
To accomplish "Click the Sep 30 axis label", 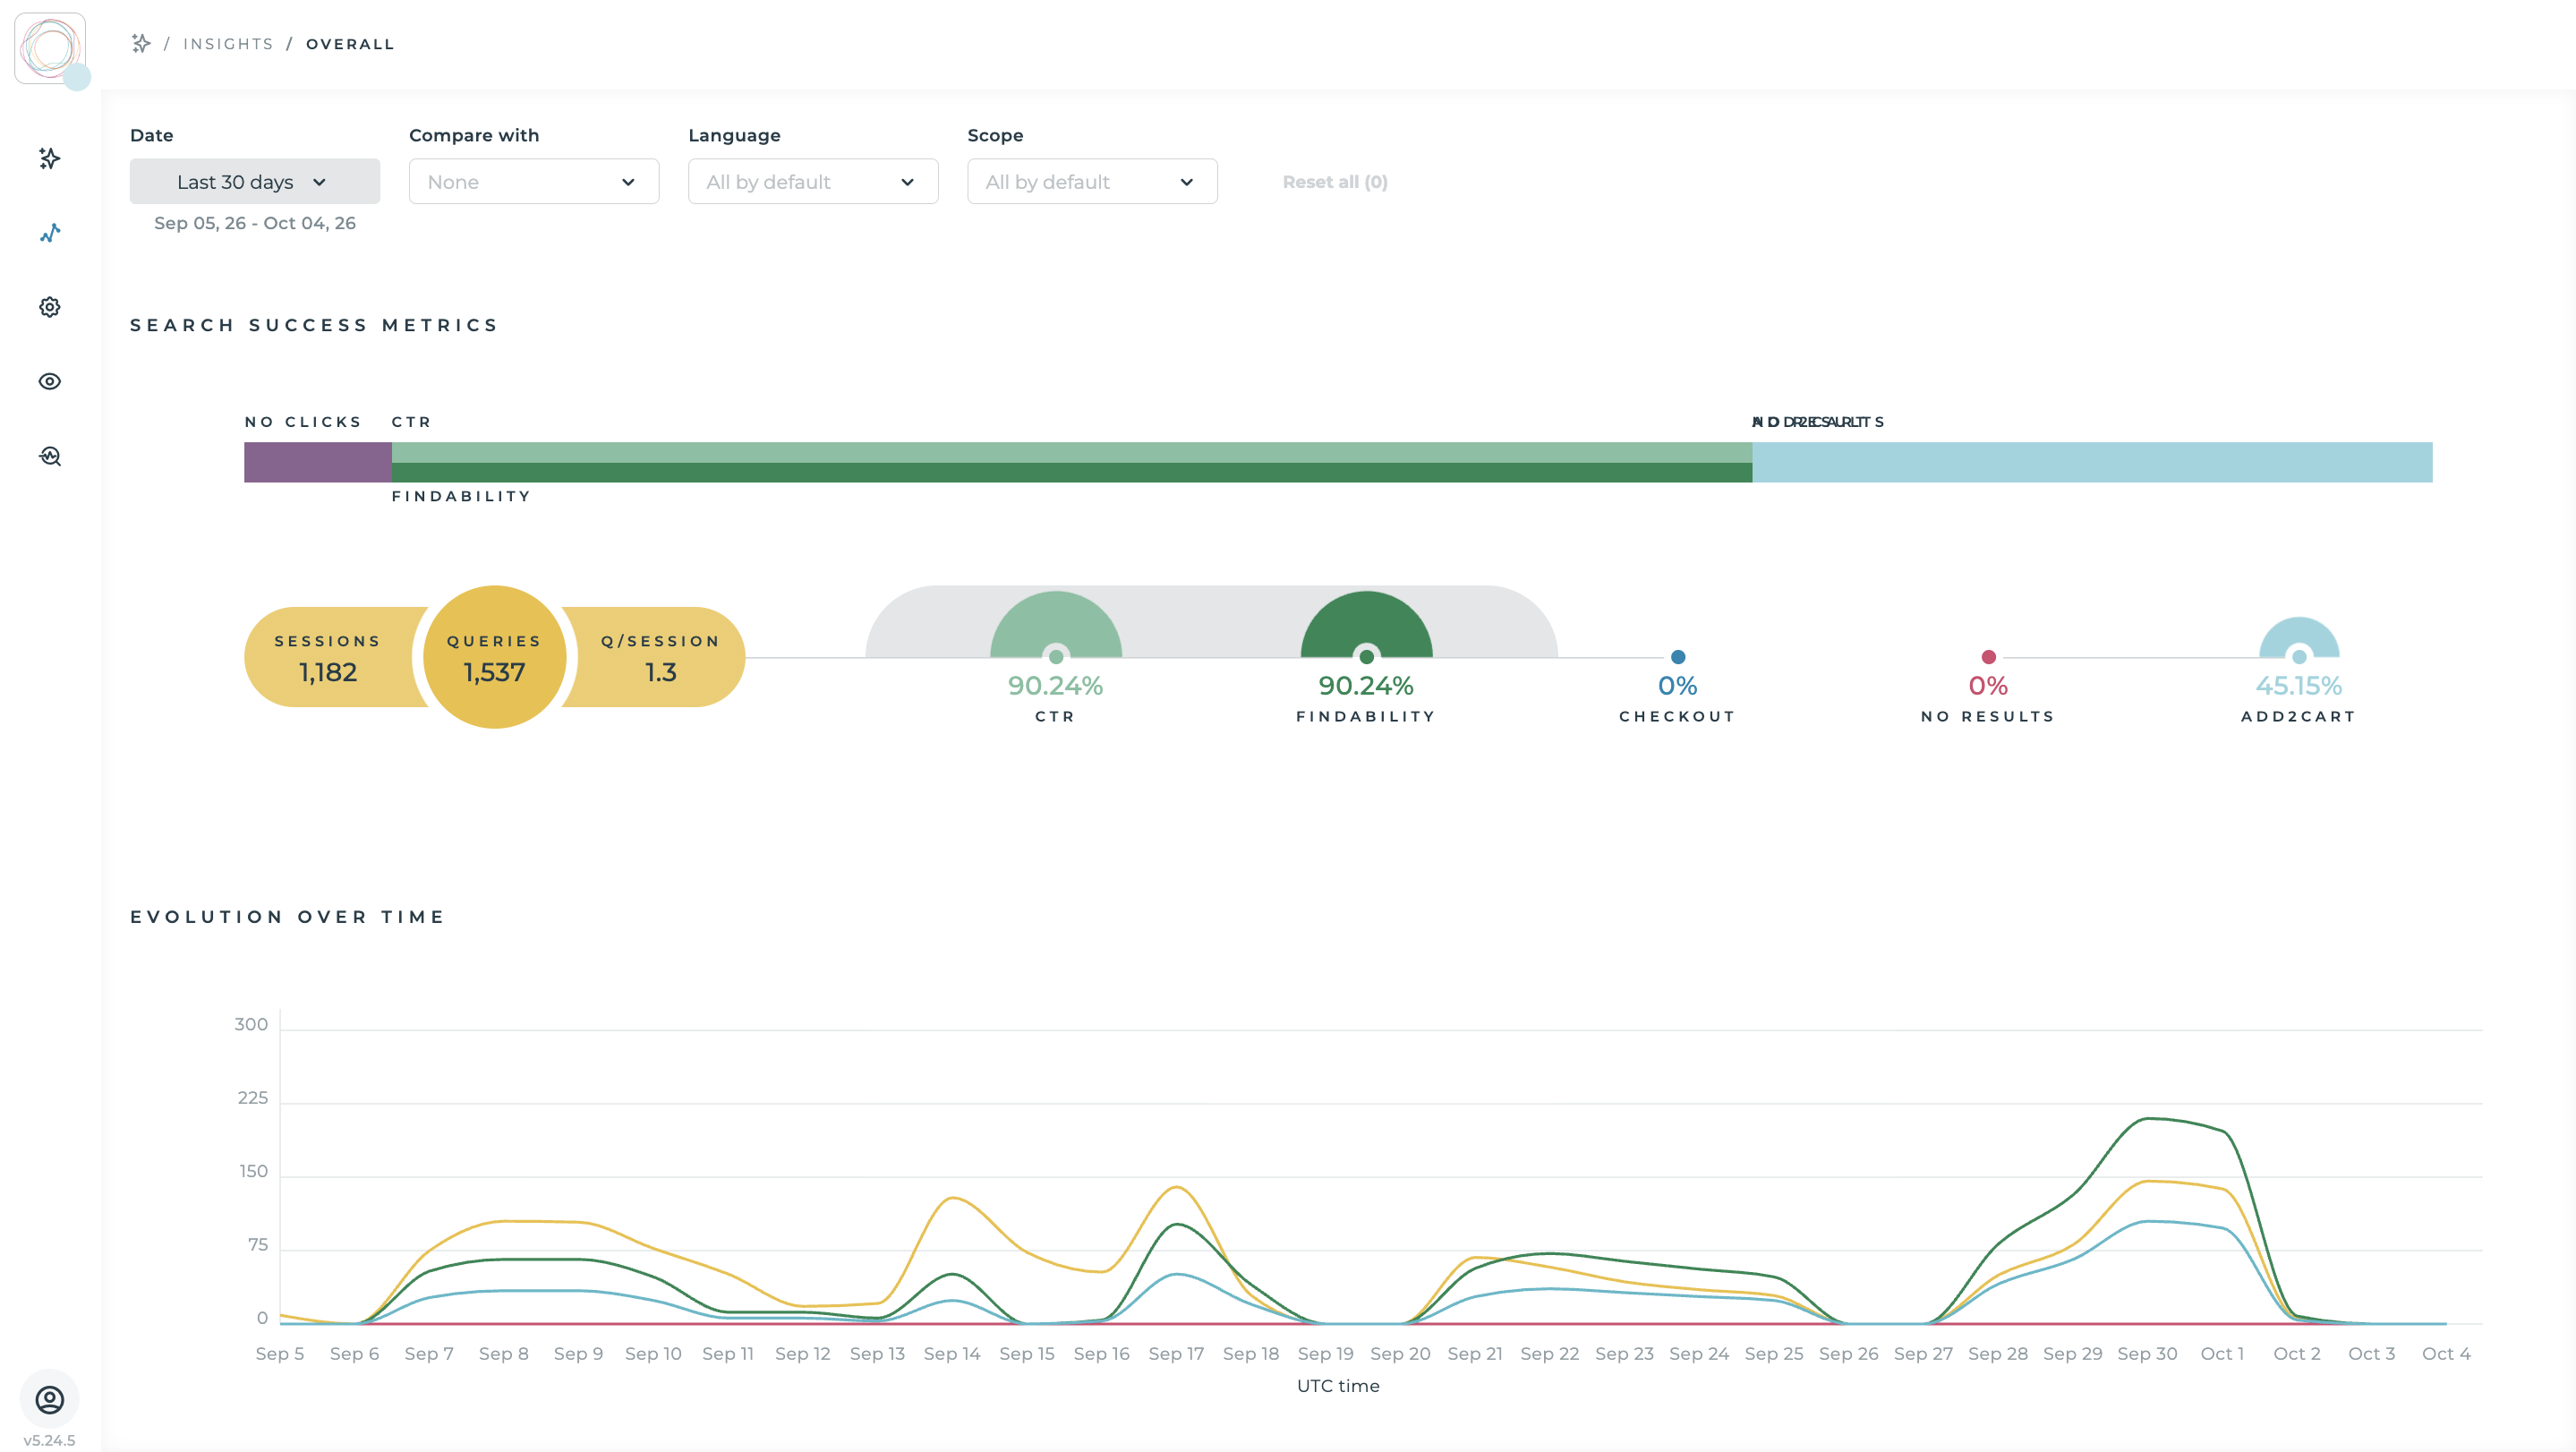I will [x=2147, y=1354].
